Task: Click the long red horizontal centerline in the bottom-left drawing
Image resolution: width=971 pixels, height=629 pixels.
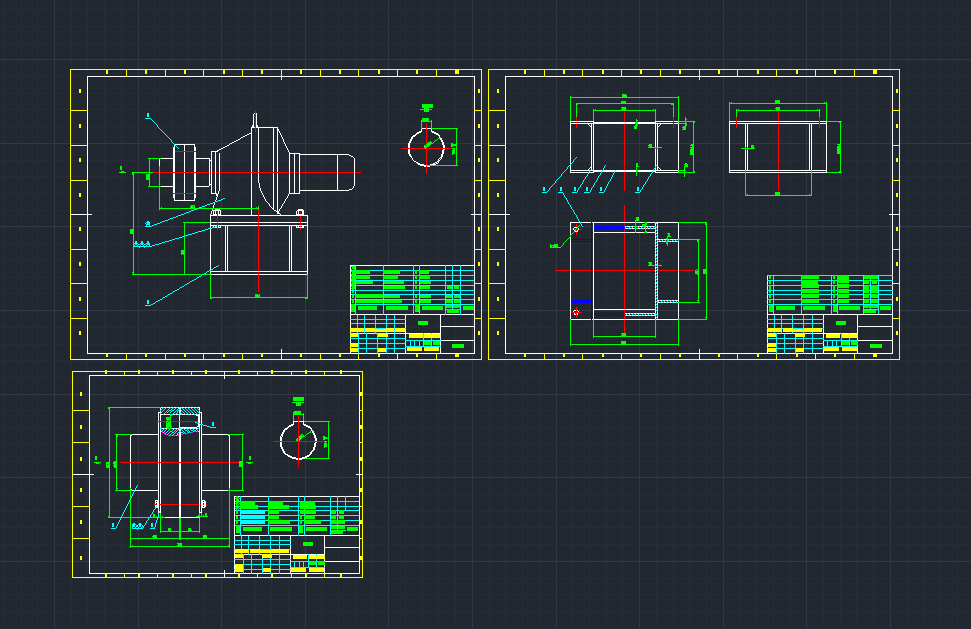Action: pyautogui.click(x=180, y=463)
